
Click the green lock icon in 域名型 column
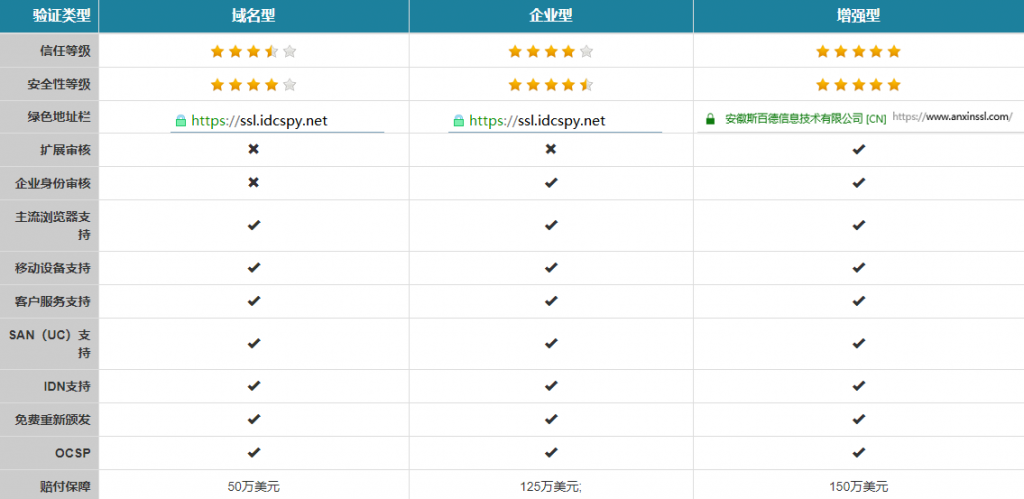pos(181,121)
